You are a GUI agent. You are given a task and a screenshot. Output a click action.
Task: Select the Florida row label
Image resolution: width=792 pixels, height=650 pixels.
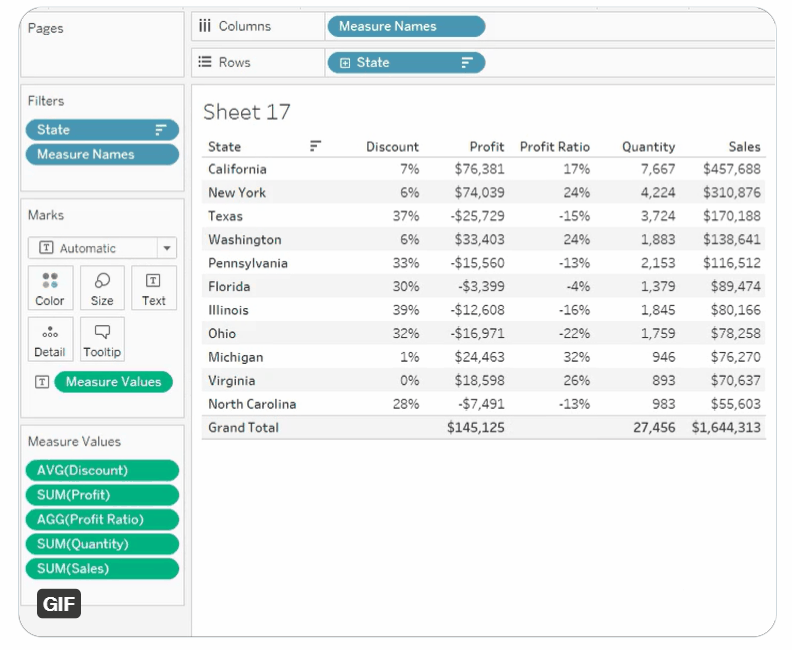[229, 287]
